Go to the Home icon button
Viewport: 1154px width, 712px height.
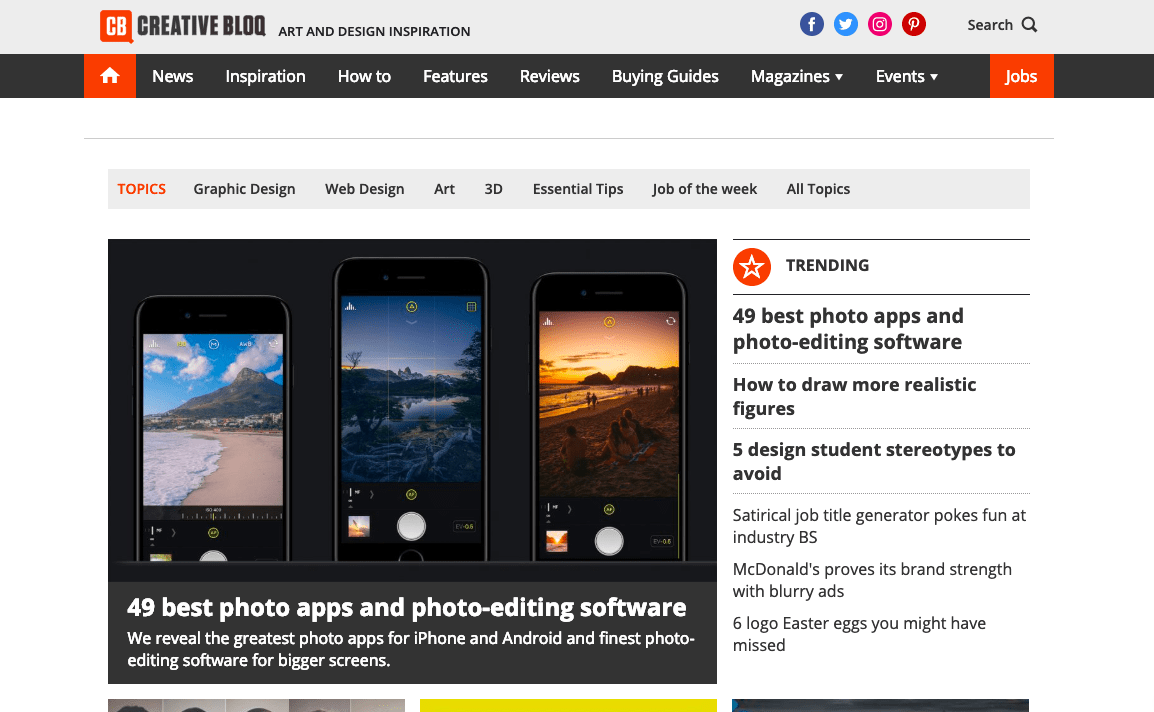tap(110, 76)
